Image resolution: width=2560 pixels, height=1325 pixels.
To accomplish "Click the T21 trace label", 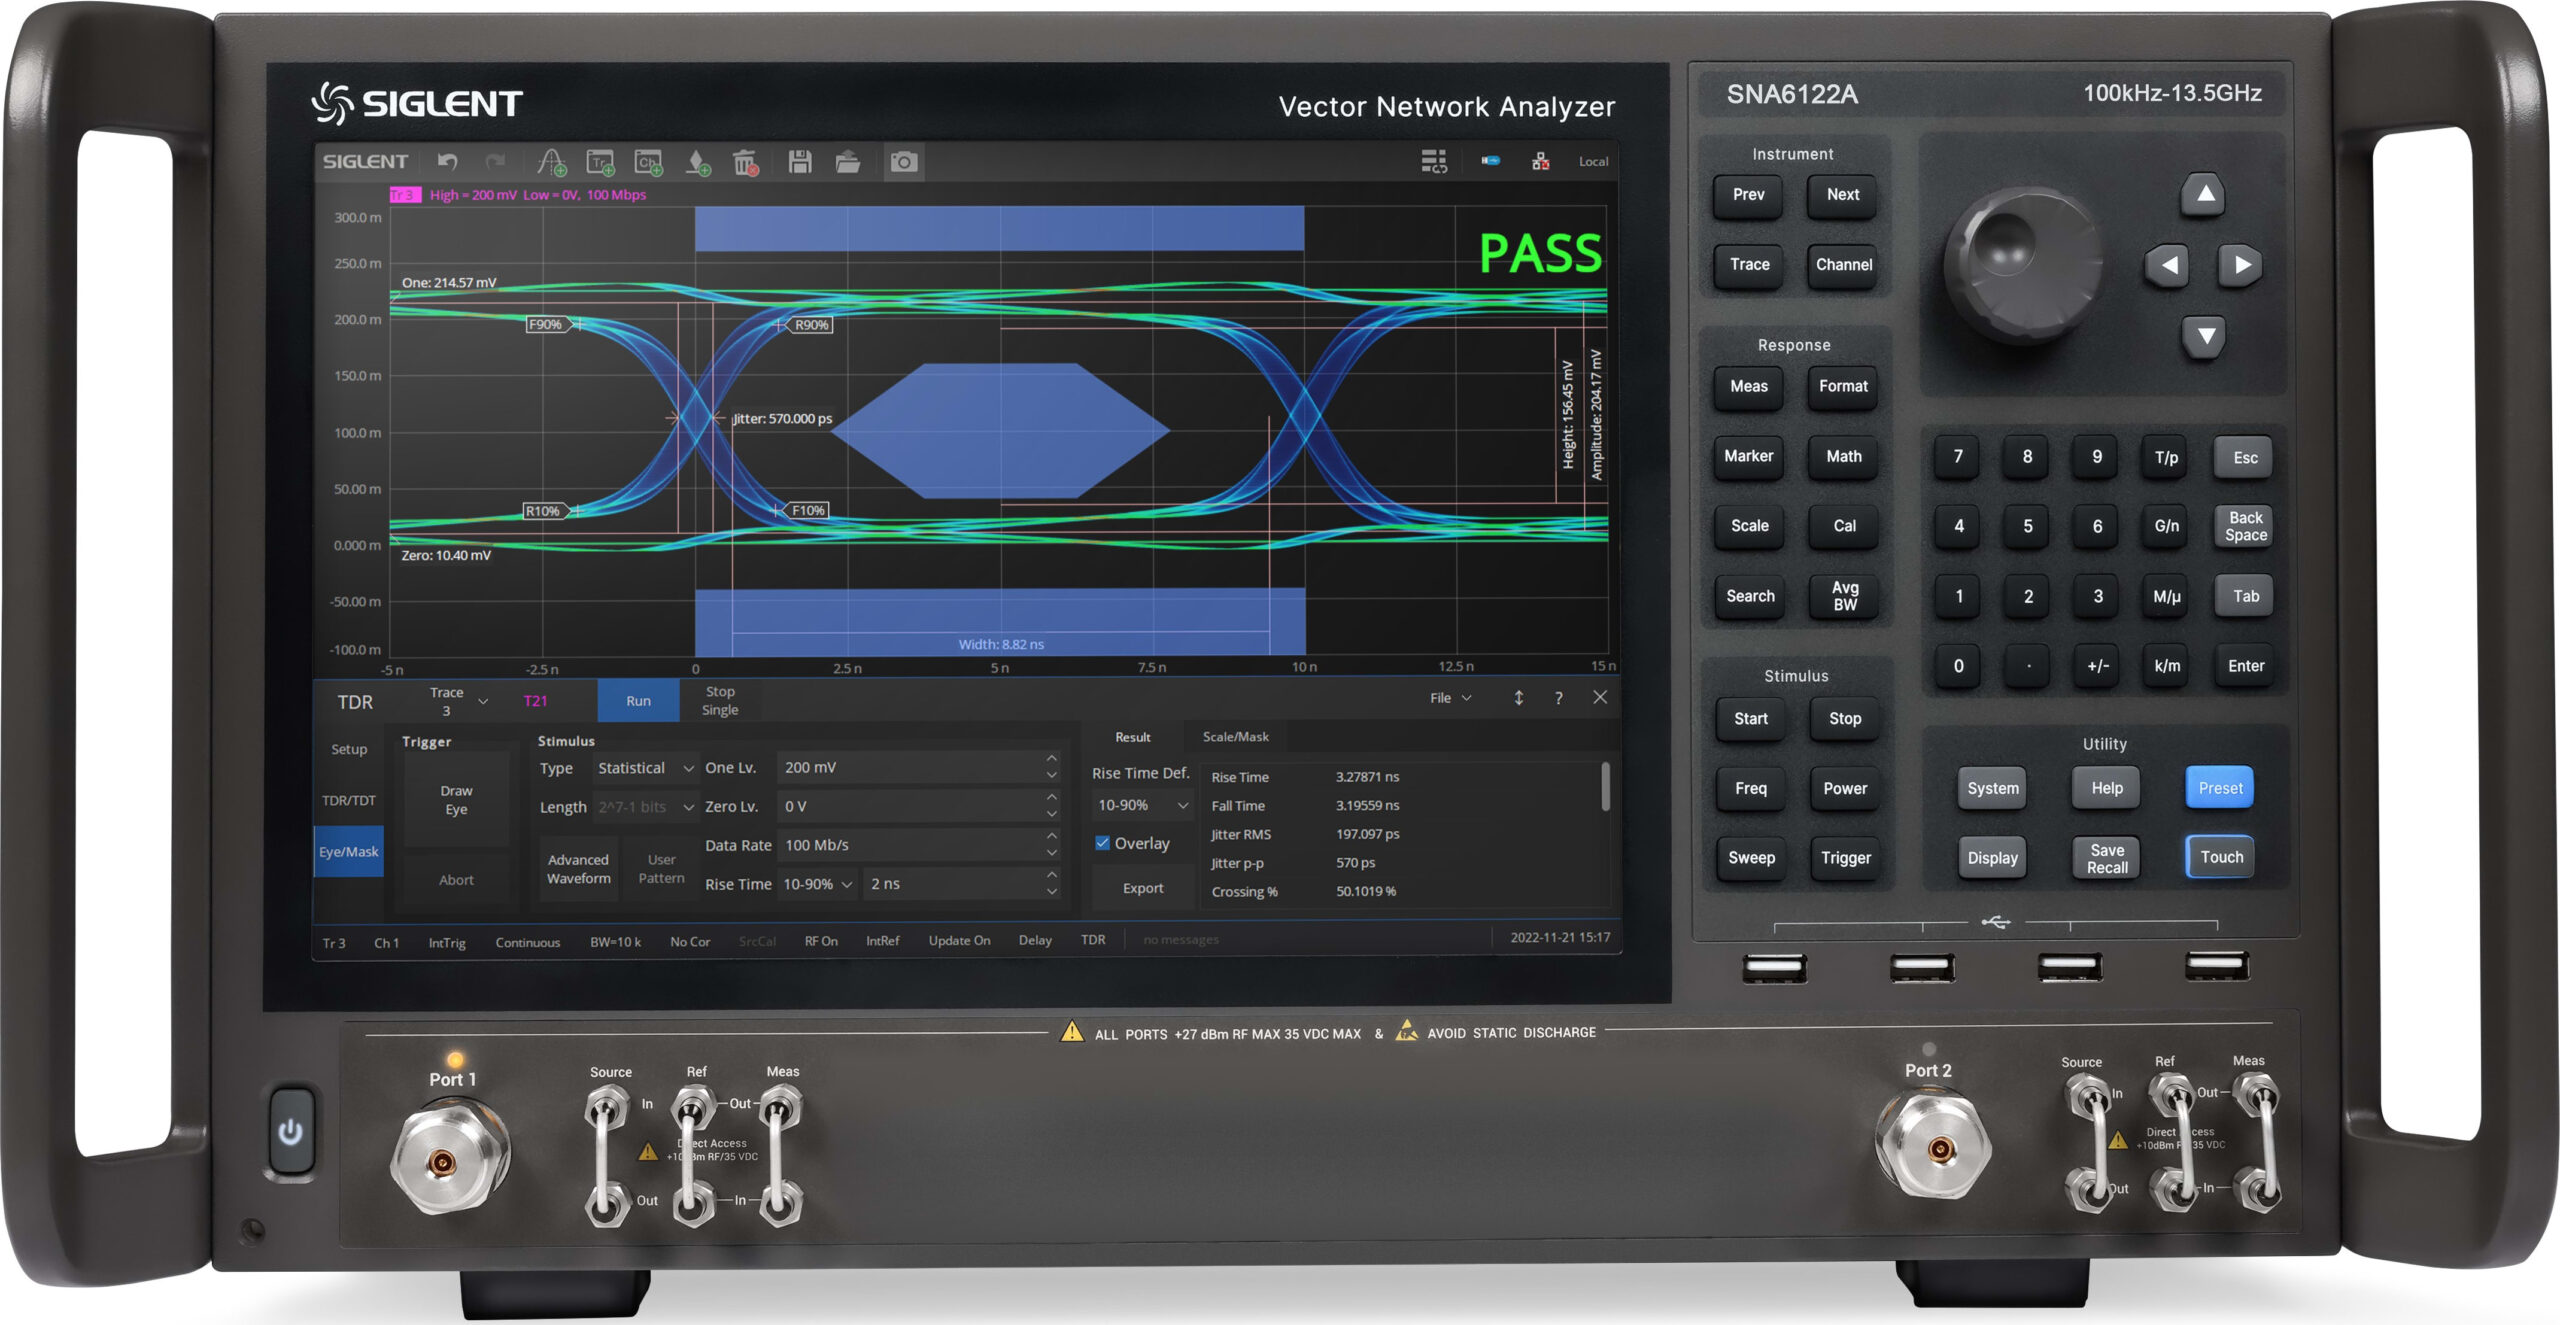I will coord(536,701).
